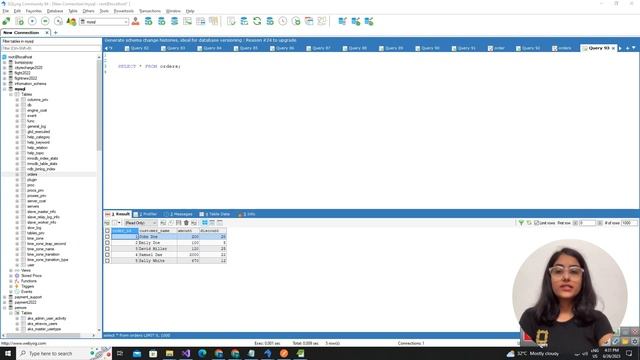Expand the orders table node
640x360 pixels.
(x=17, y=174)
